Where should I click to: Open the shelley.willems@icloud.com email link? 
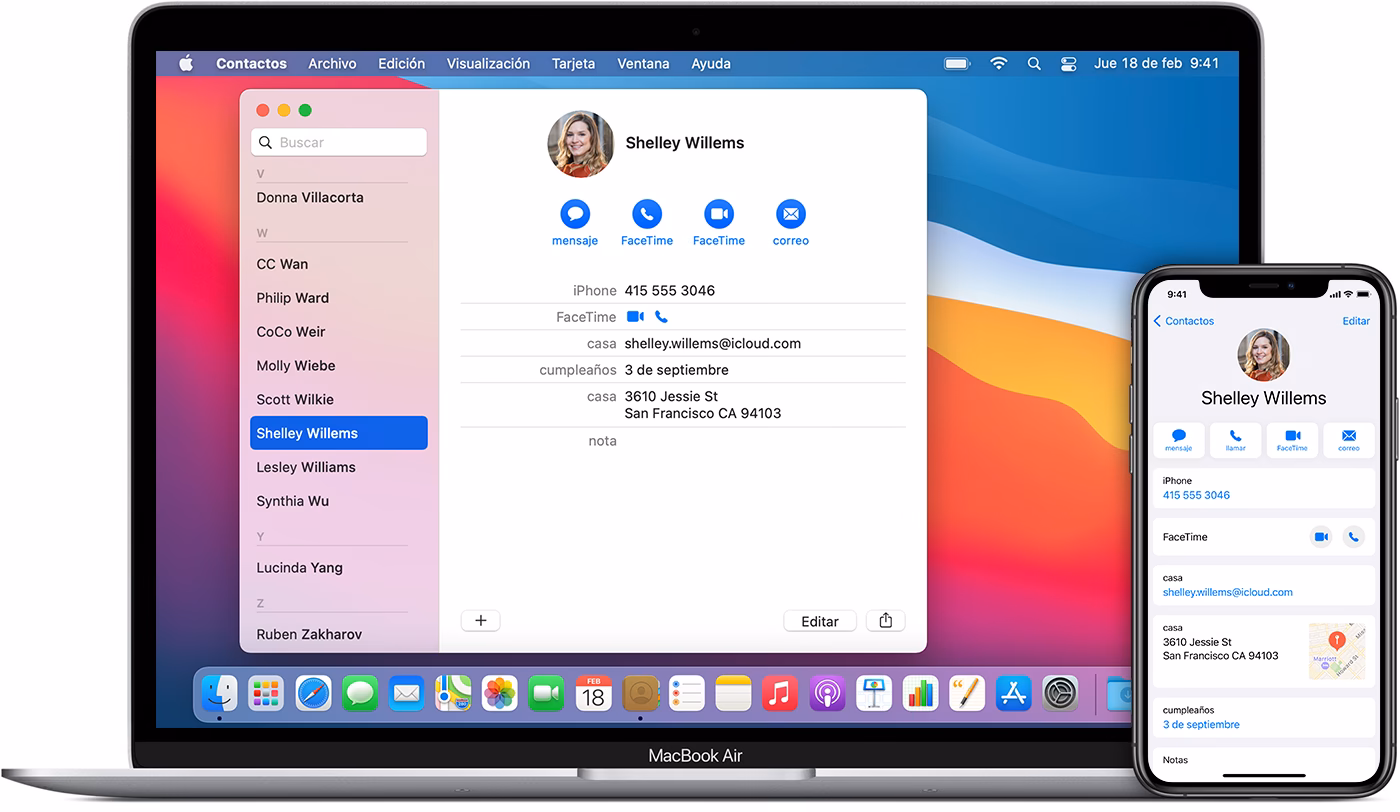point(1227,592)
